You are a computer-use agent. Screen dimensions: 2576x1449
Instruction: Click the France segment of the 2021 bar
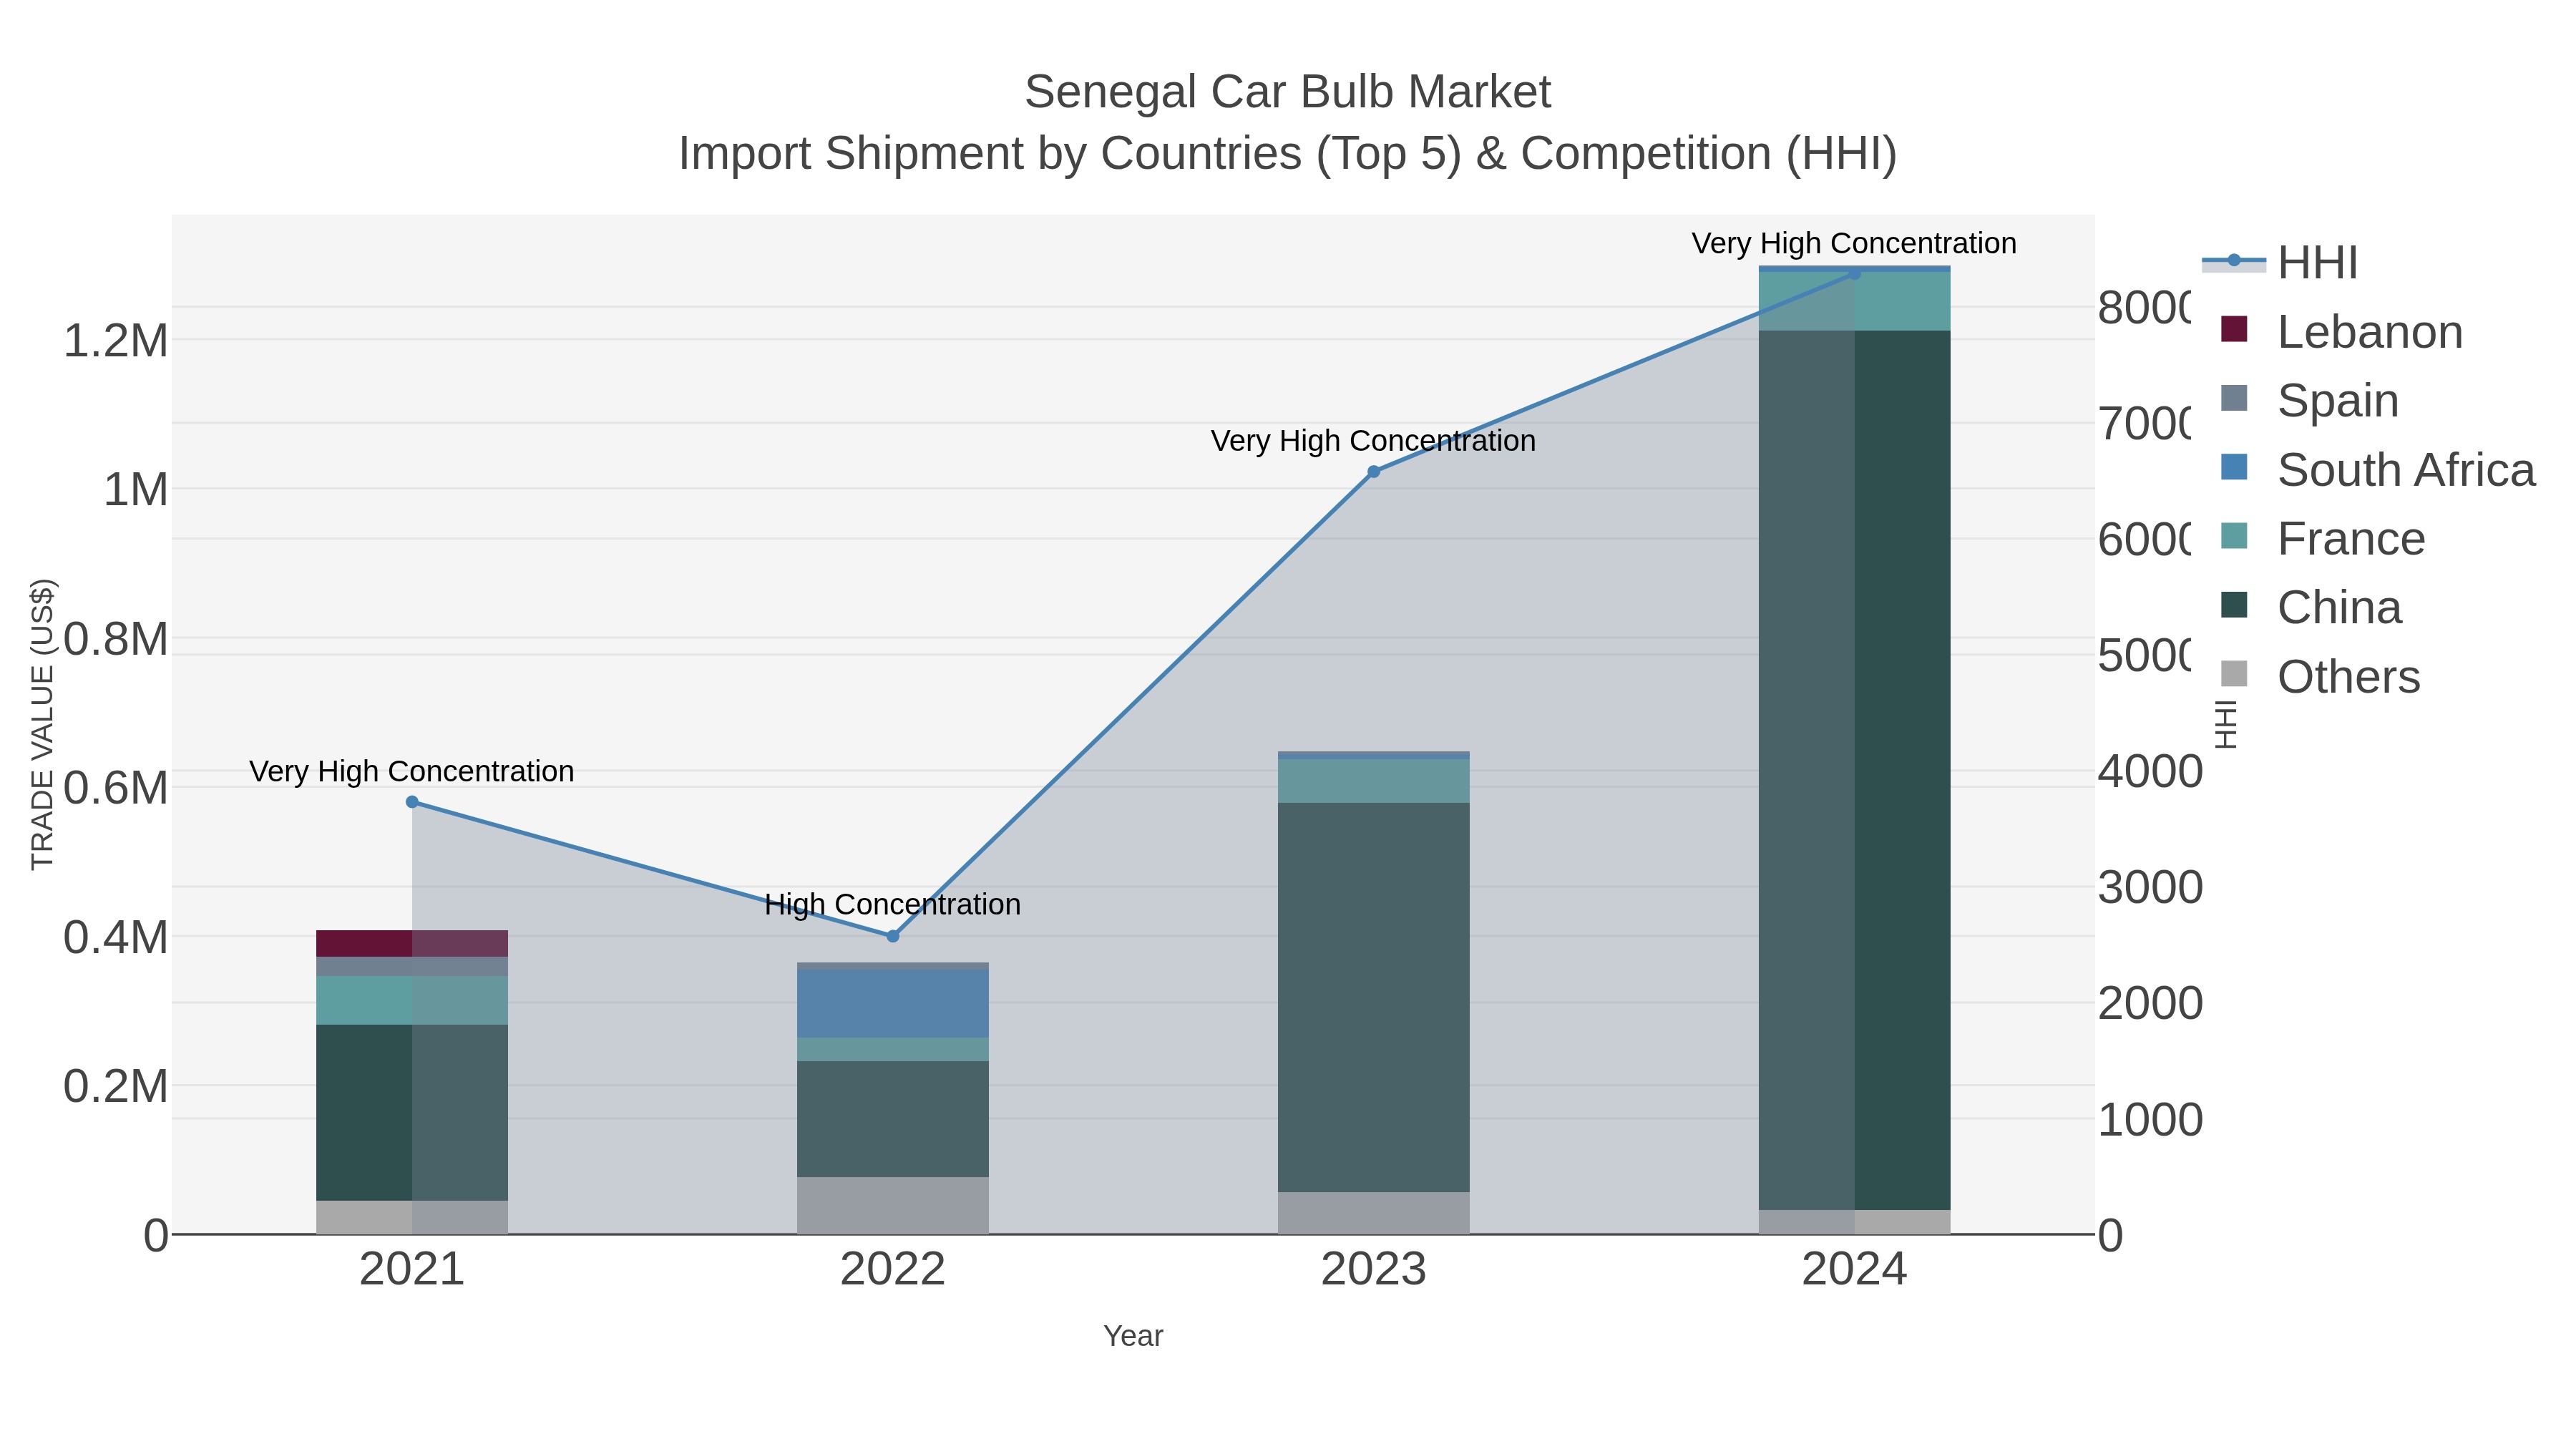(x=412, y=1001)
